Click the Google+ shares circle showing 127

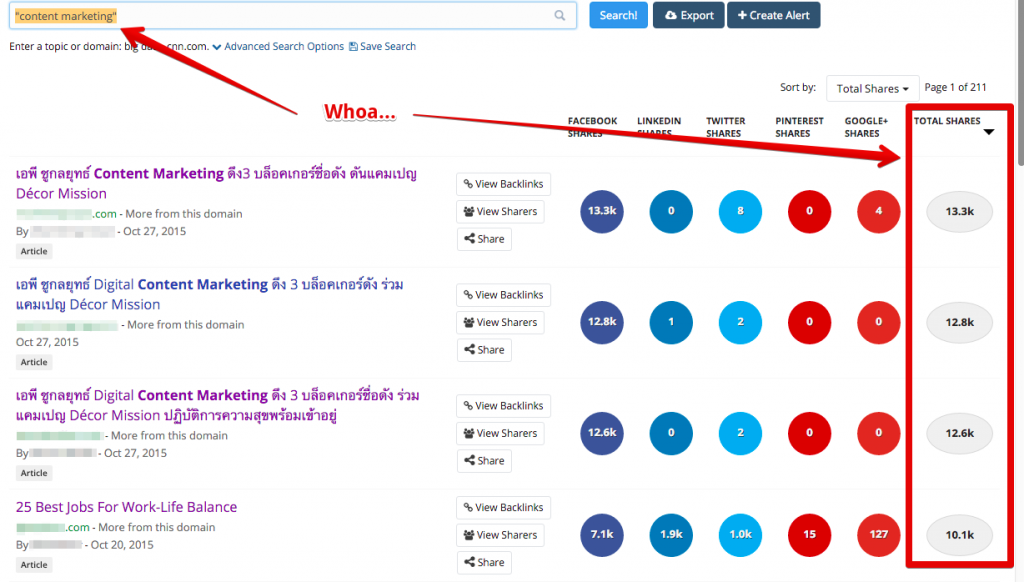coord(878,535)
